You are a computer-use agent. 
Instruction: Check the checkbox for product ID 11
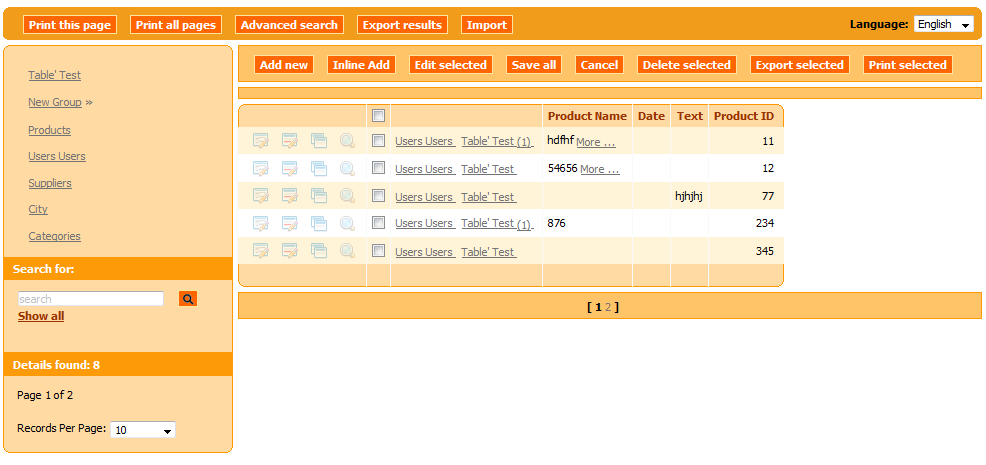click(379, 141)
